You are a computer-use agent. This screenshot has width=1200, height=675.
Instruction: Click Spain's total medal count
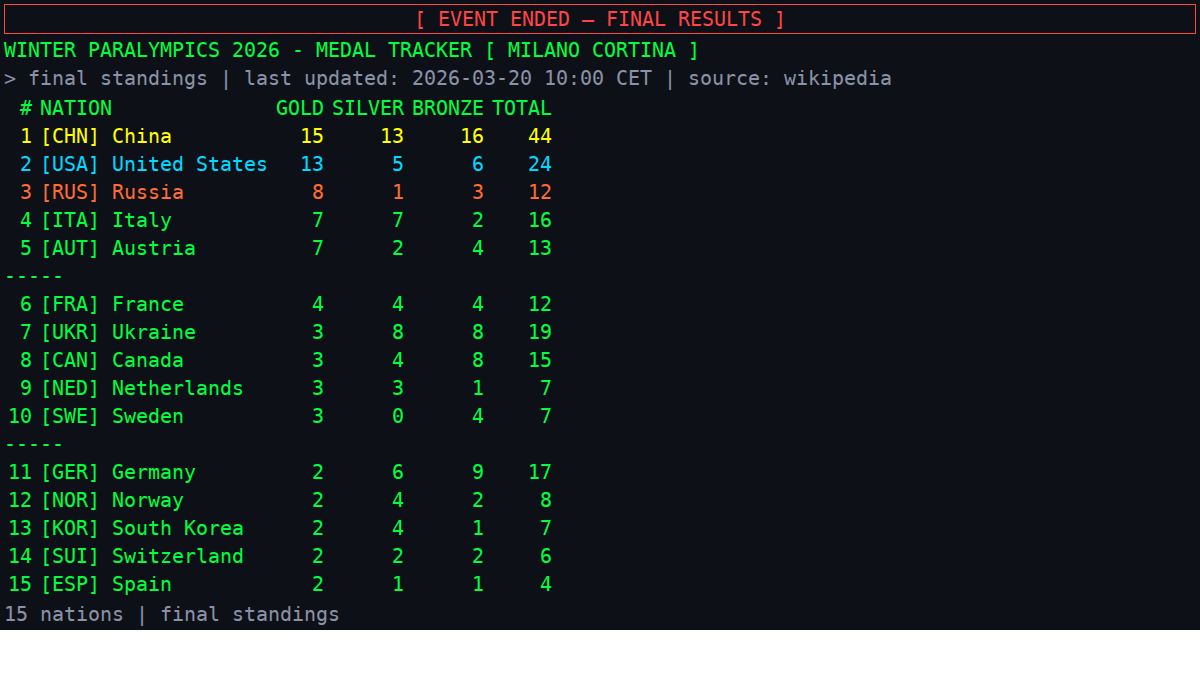[x=545, y=584]
